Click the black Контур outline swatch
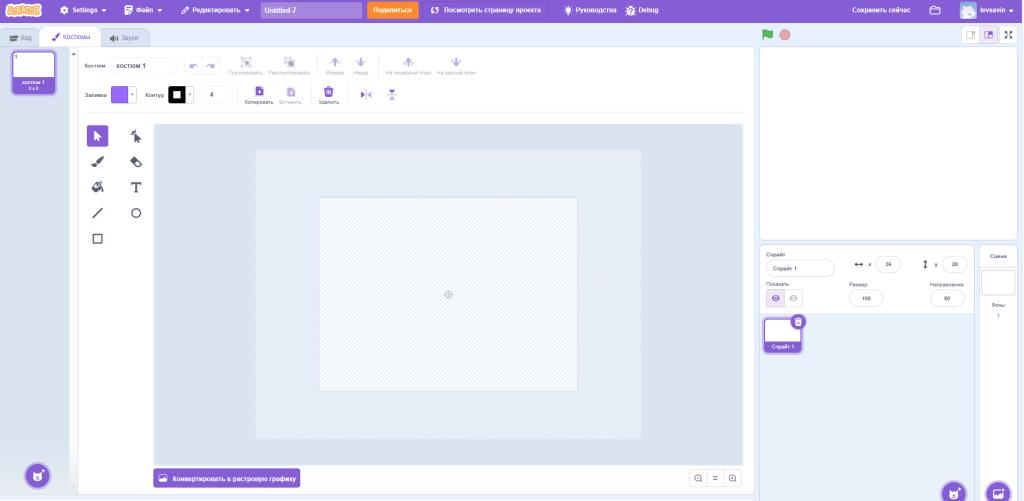This screenshot has width=1024, height=501. pyautogui.click(x=176, y=95)
